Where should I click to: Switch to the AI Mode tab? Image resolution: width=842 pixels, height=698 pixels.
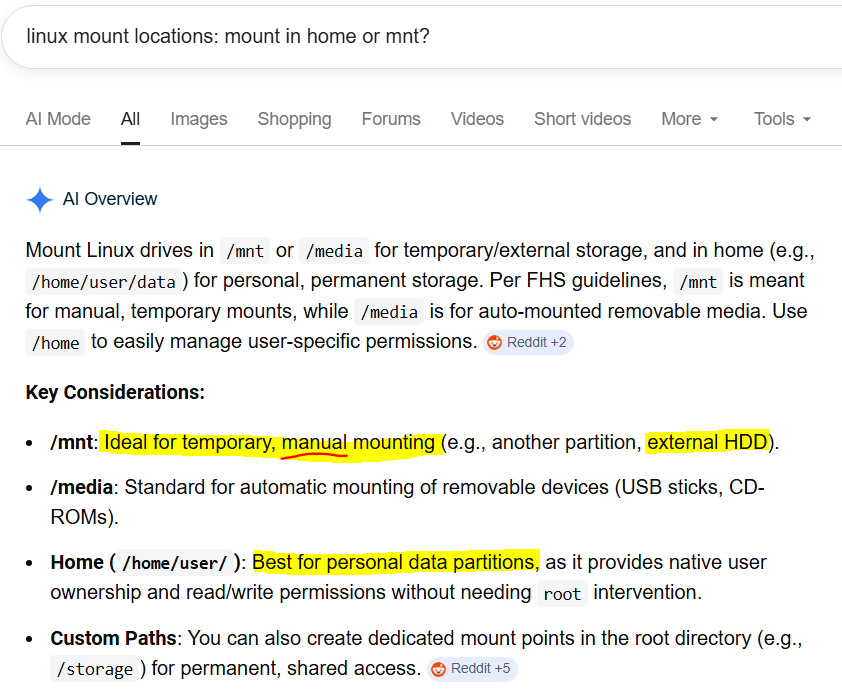tap(58, 119)
